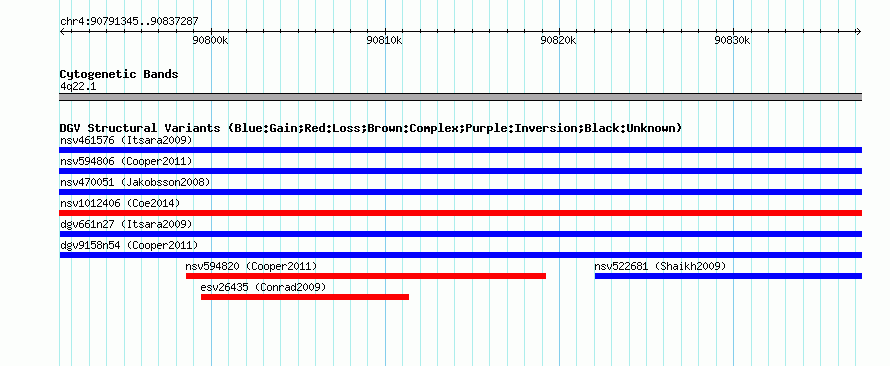Open the nsv594806 (Cooper2011) label
The image size is (890, 366).
tap(126, 161)
